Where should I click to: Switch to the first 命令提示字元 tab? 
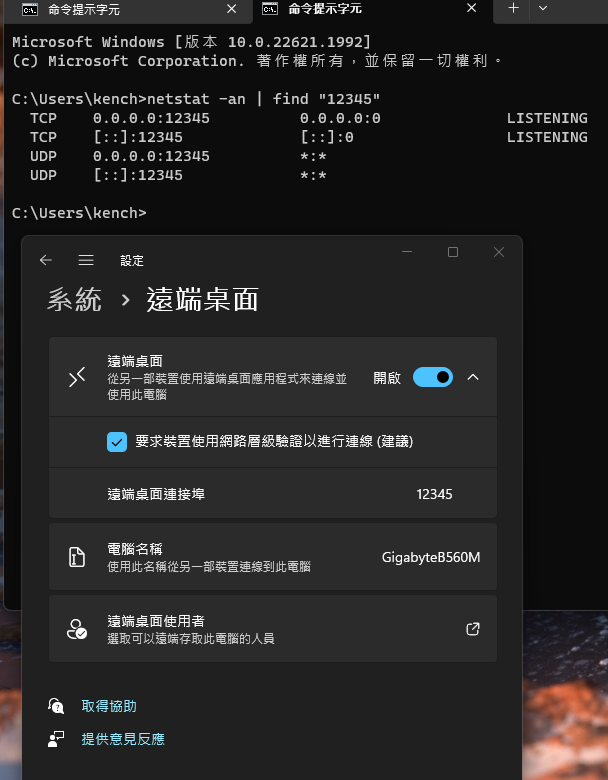click(x=127, y=10)
